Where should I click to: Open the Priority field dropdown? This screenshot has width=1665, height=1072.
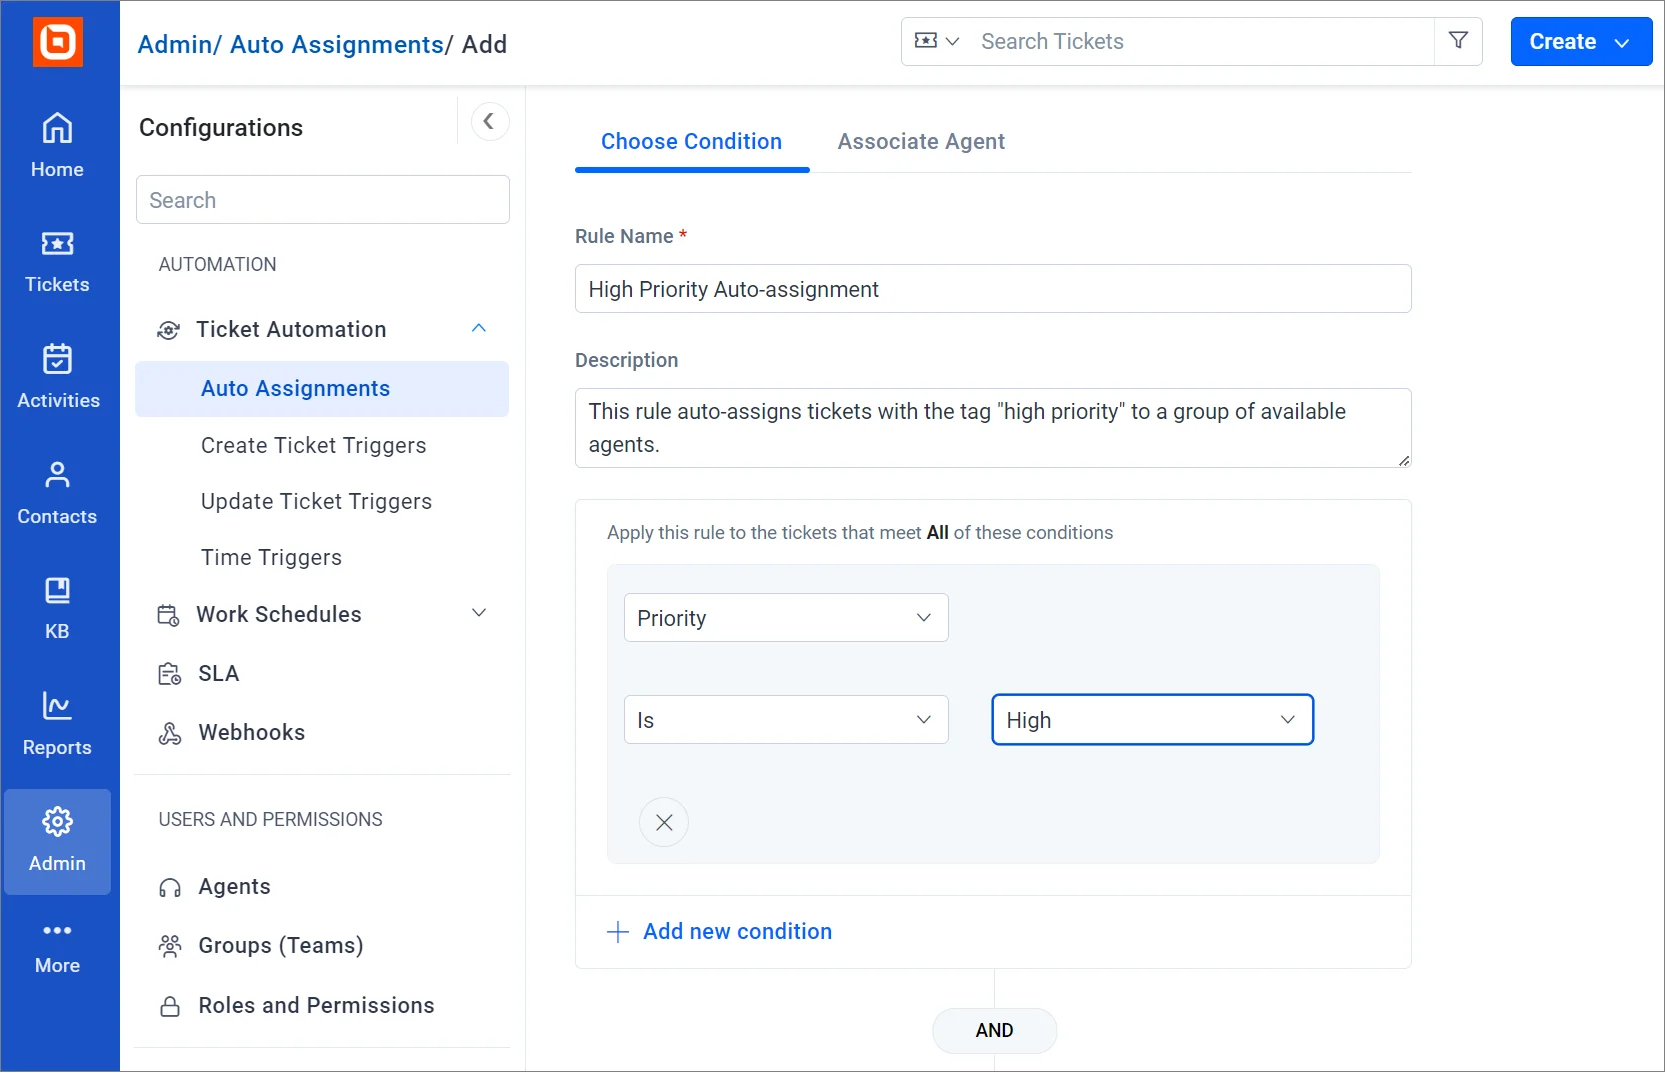pyautogui.click(x=786, y=618)
